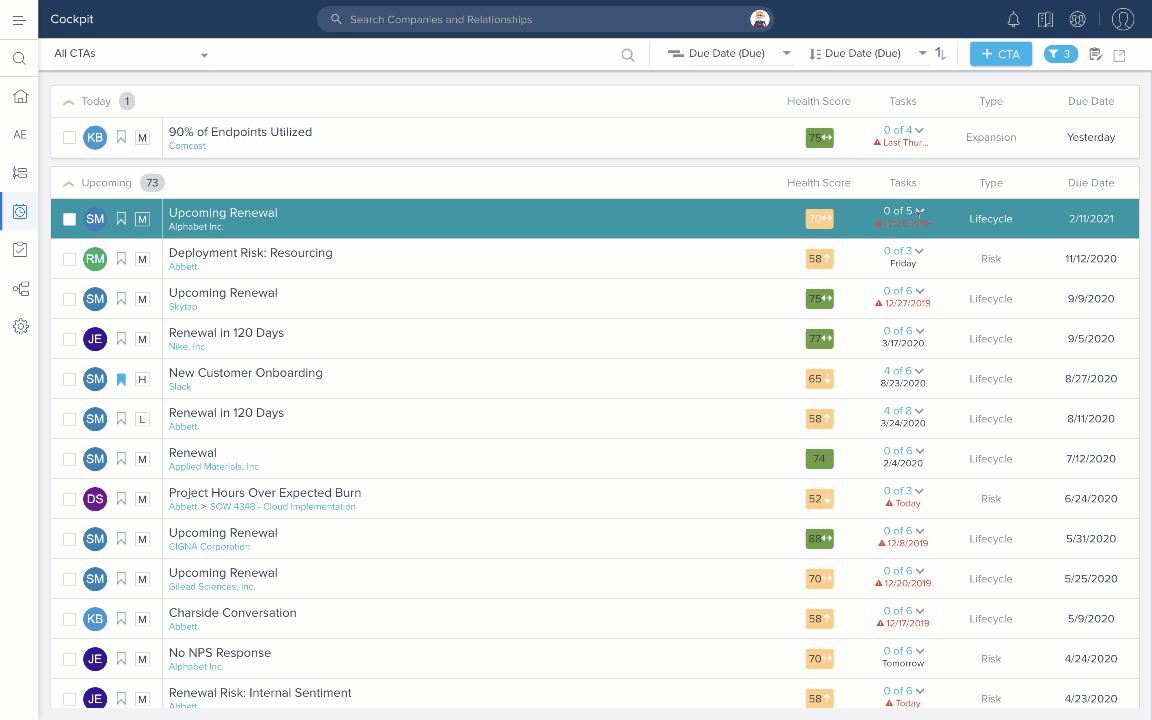Click the home icon in left sidebar
1152x720 pixels.
coord(20,96)
